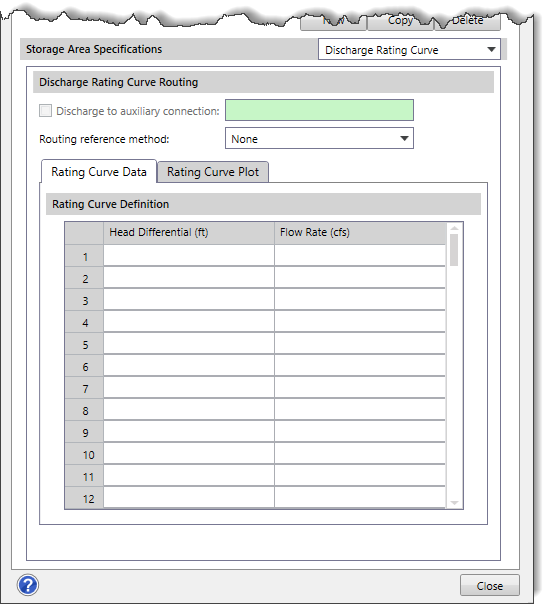Select Head Differential cell in row 12

[189, 497]
